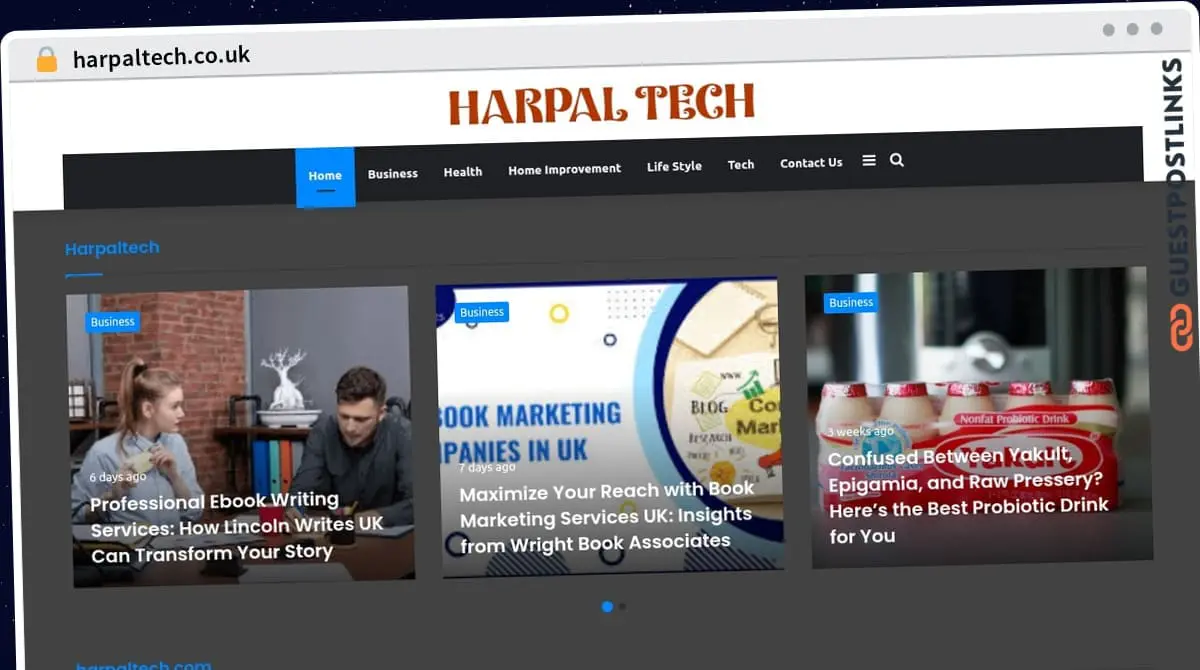Switch to the second carousel dot
The image size is (1200, 670).
tap(622, 606)
